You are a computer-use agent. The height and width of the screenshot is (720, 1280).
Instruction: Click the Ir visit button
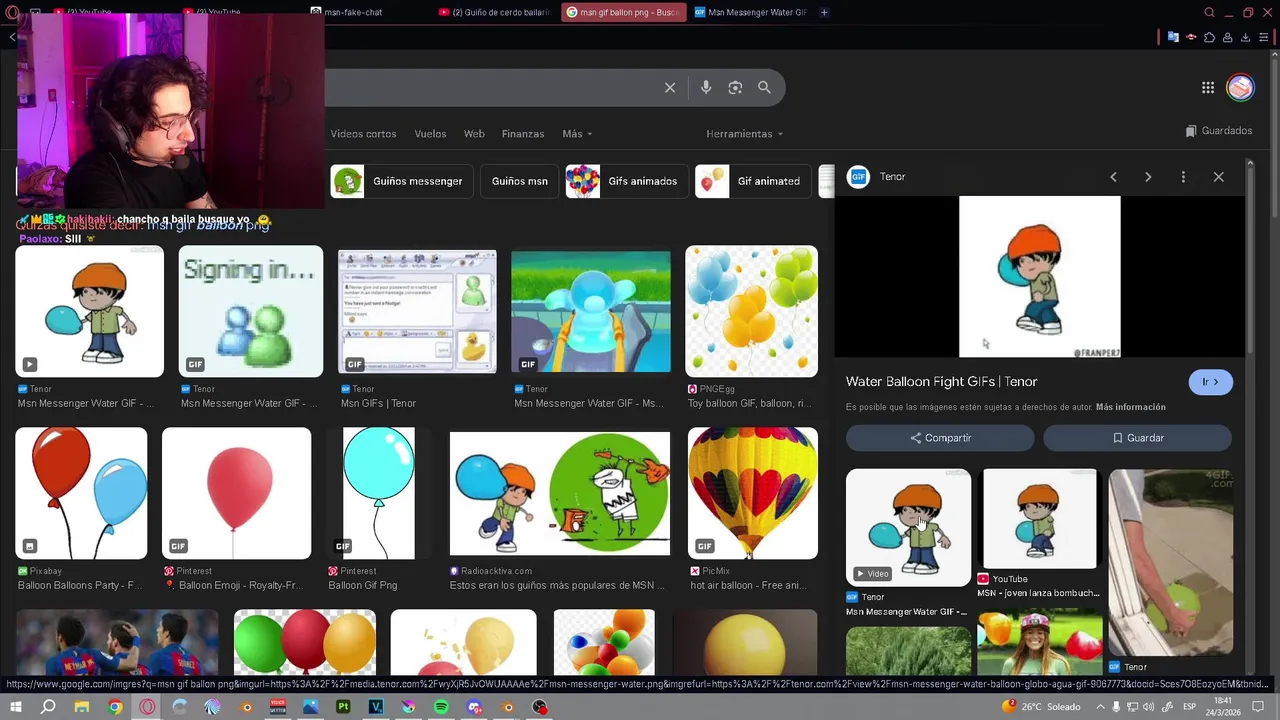click(1210, 382)
